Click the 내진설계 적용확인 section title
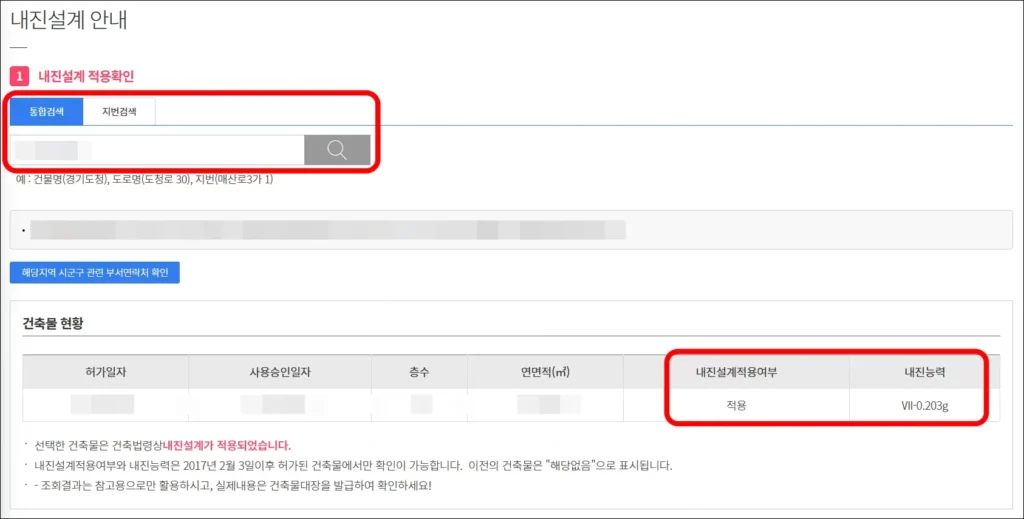1024x519 pixels. (x=86, y=76)
